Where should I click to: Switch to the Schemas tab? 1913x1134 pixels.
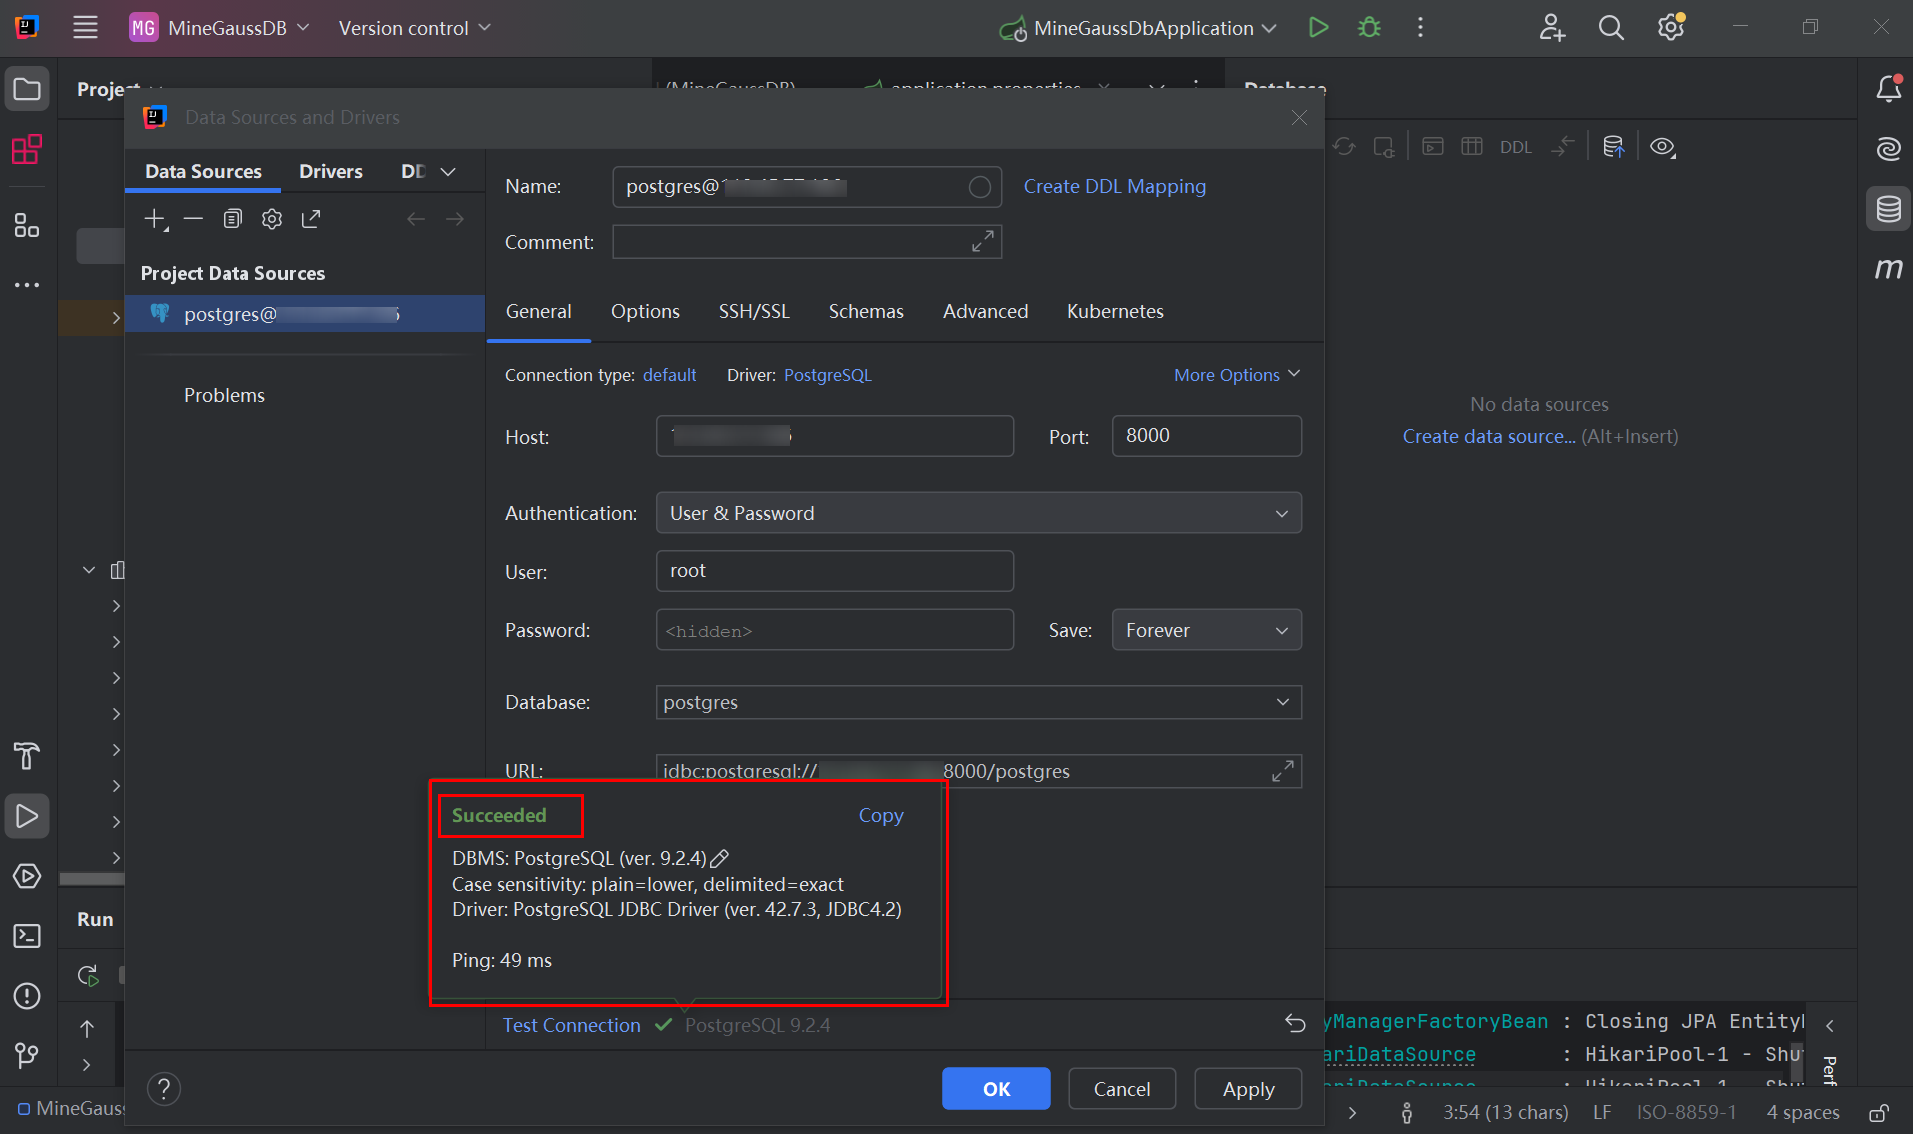pos(866,311)
